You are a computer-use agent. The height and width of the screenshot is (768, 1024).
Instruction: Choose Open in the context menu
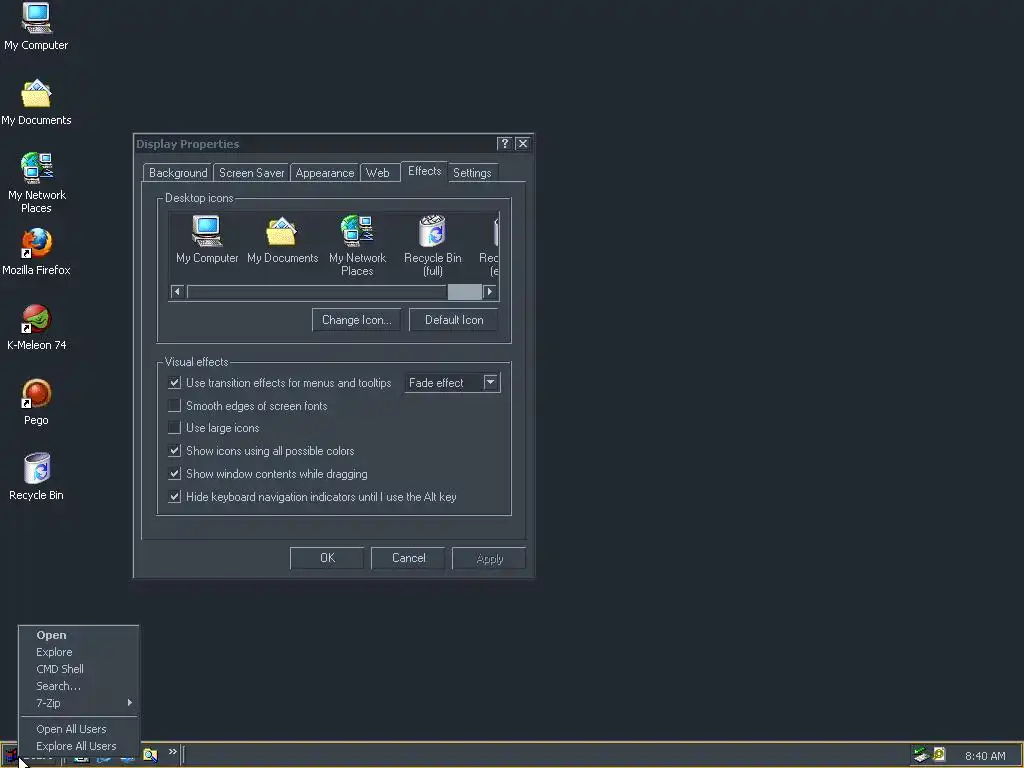pos(78,635)
